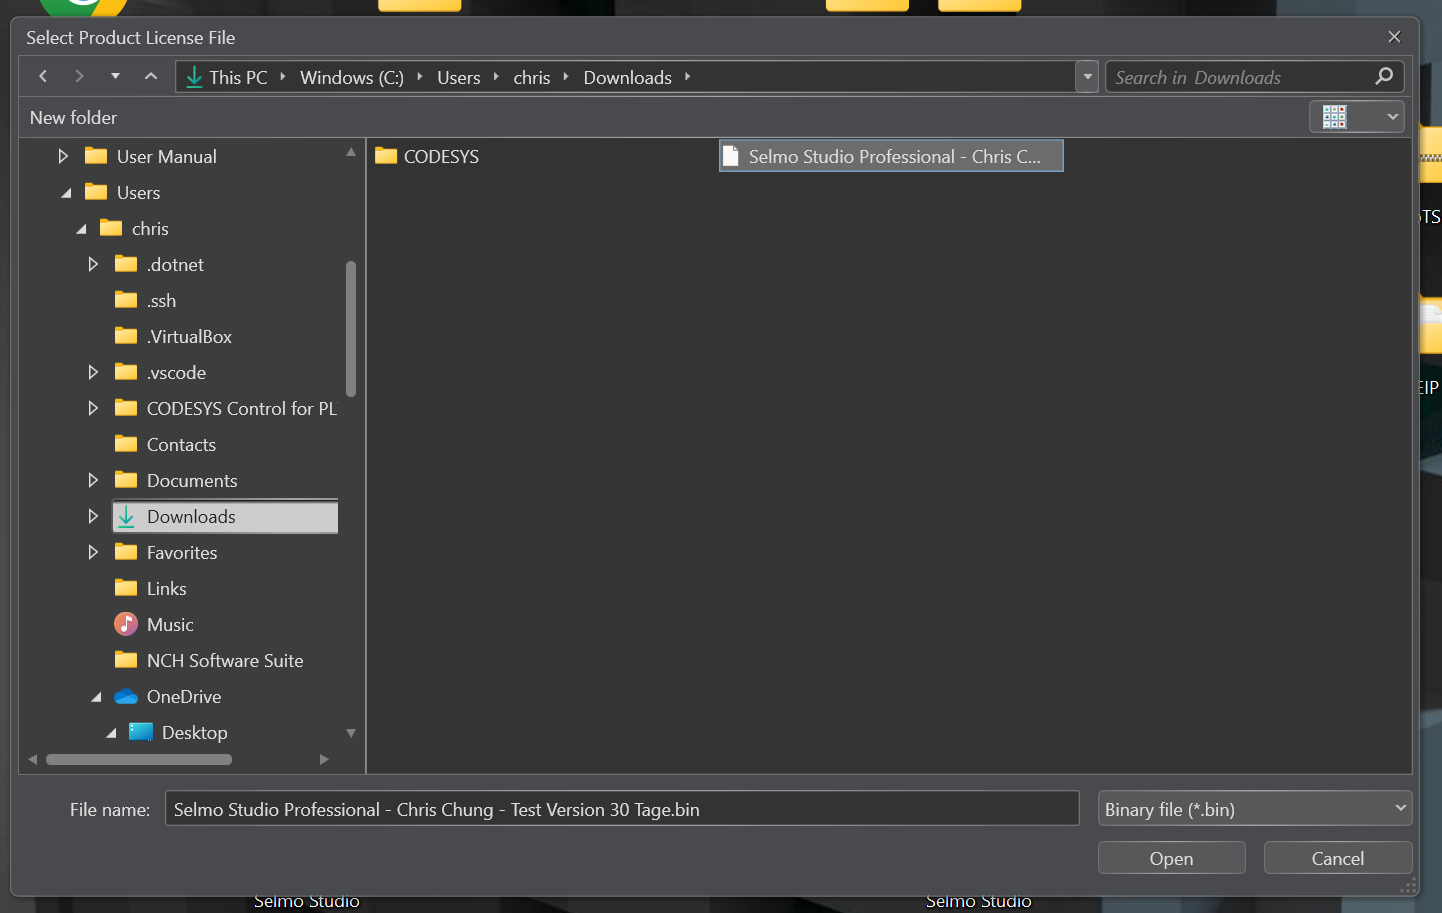Click the horizontal scroll right arrow
Viewport: 1442px width, 913px height.
pos(323,759)
